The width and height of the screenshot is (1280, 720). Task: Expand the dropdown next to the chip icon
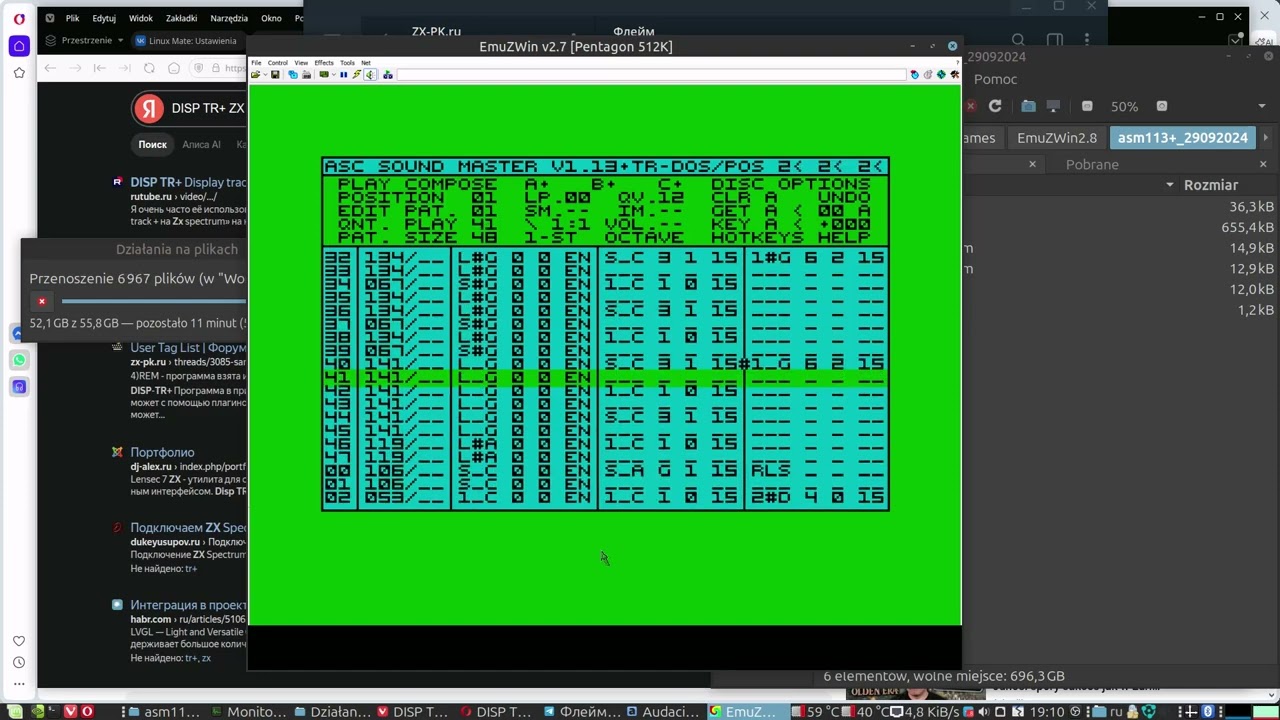tap(334, 75)
